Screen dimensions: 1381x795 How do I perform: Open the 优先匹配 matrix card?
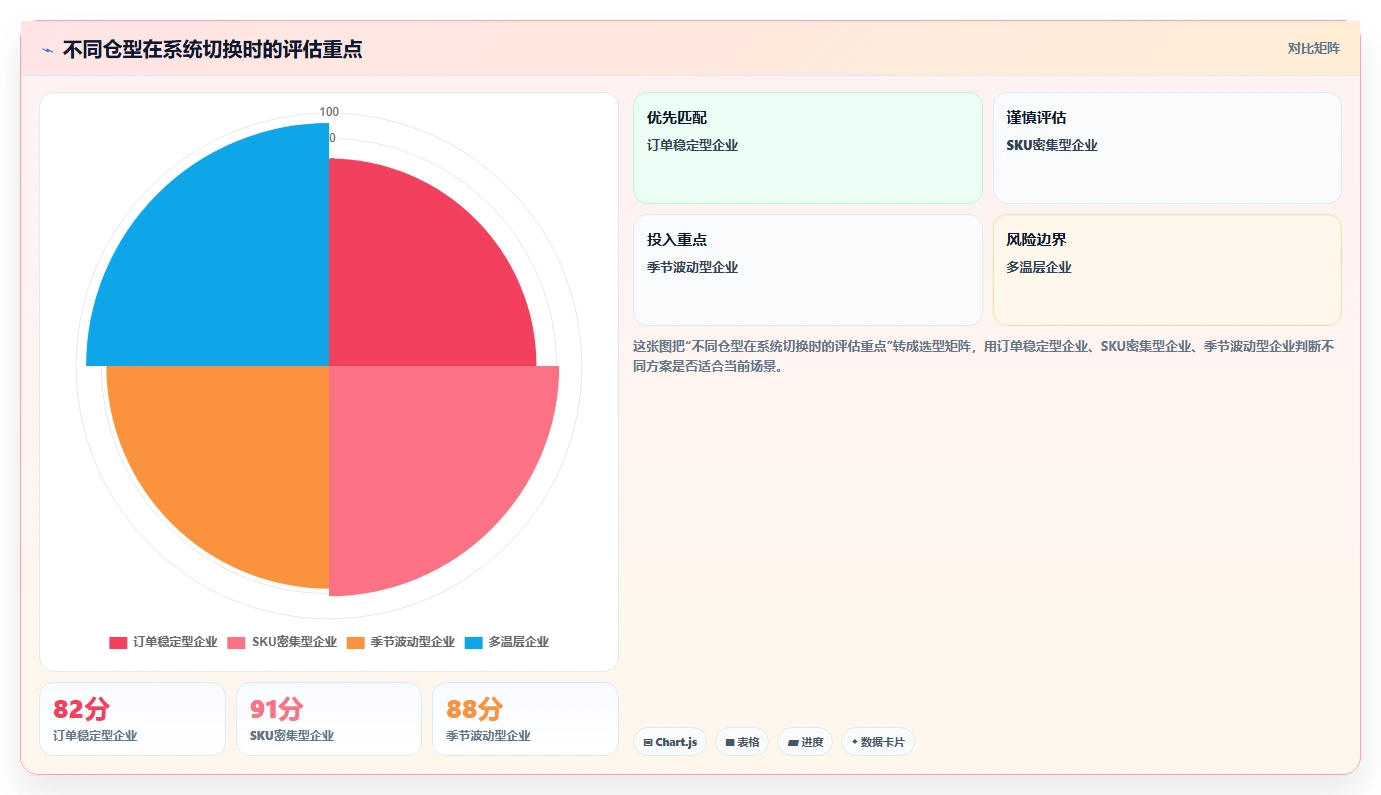pyautogui.click(x=808, y=148)
